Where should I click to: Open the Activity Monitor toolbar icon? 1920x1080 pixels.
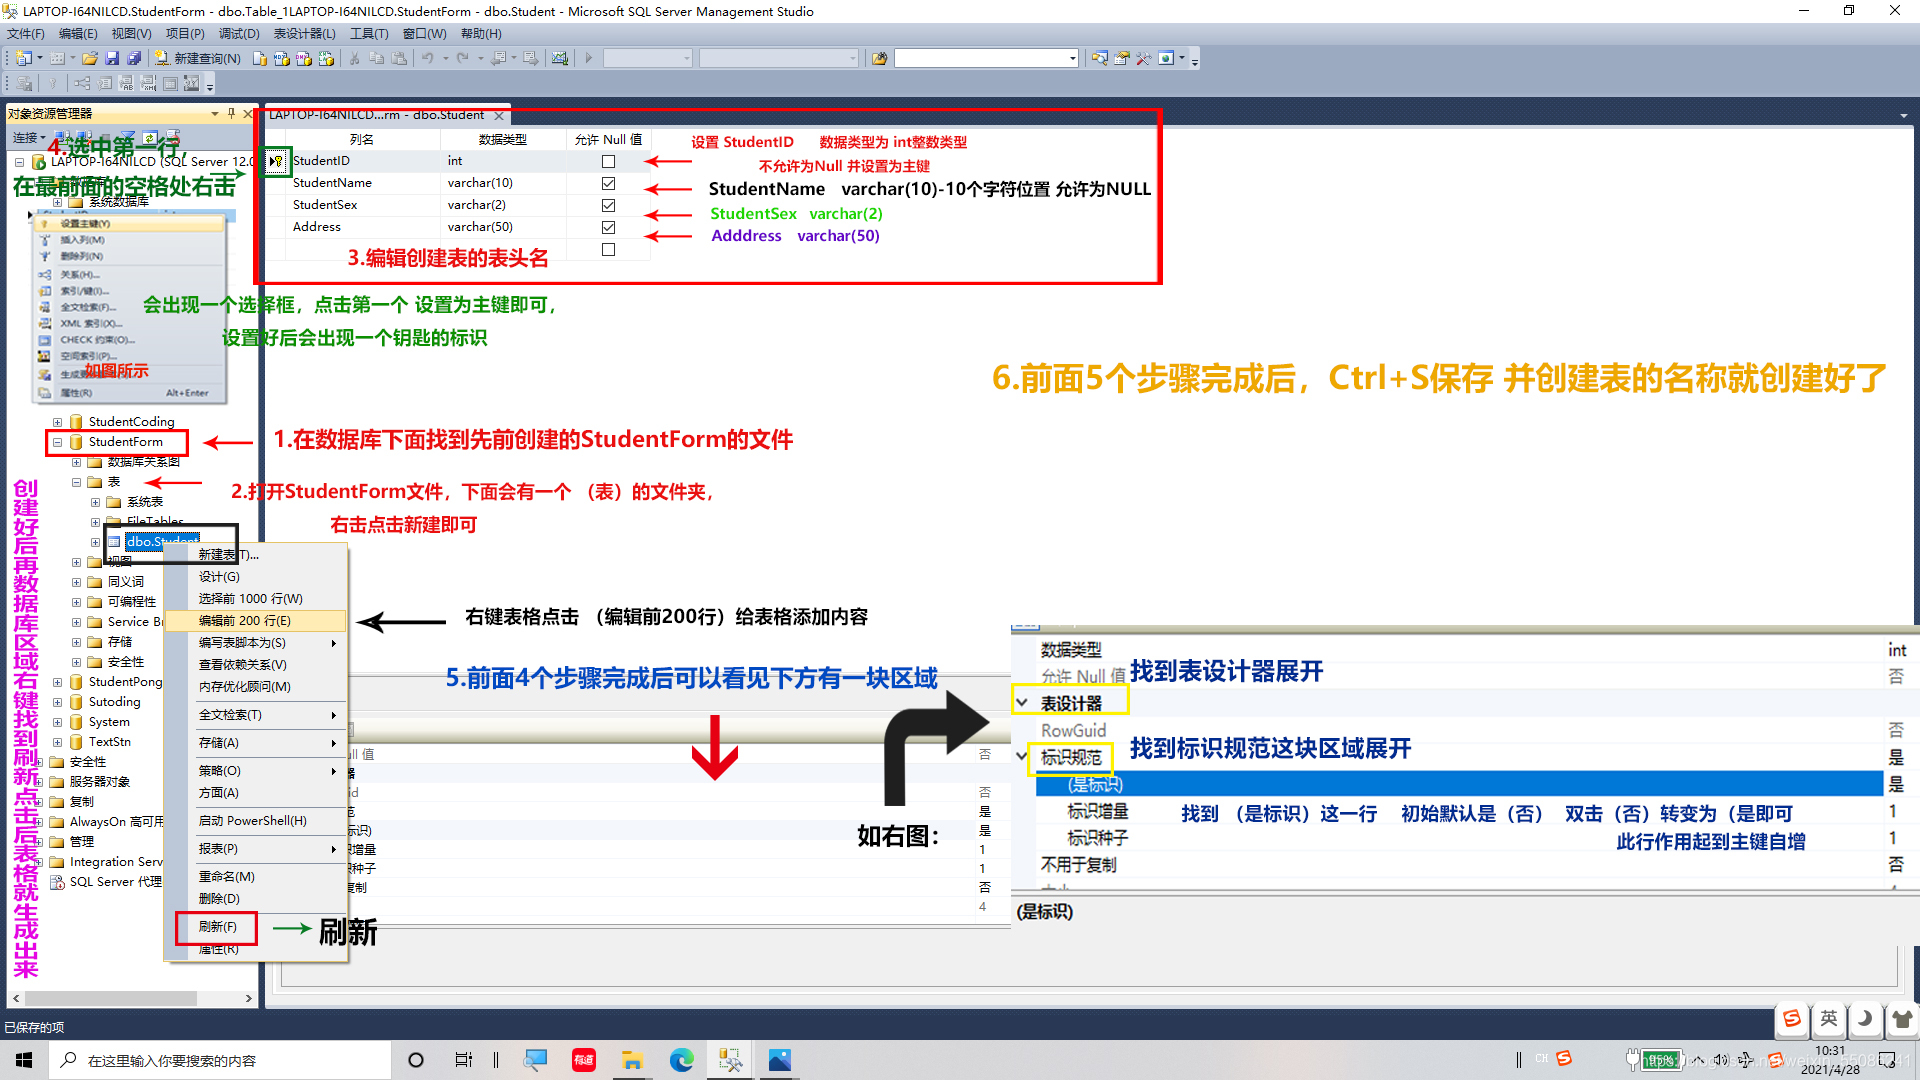[560, 58]
